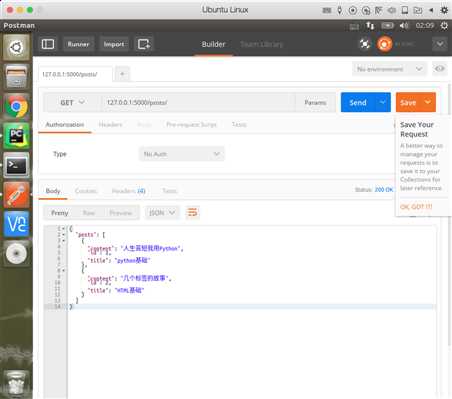This screenshot has height=399, width=452.
Task: Launch PyCharm from the Ubuntu dock
Action: pyautogui.click(x=16, y=136)
